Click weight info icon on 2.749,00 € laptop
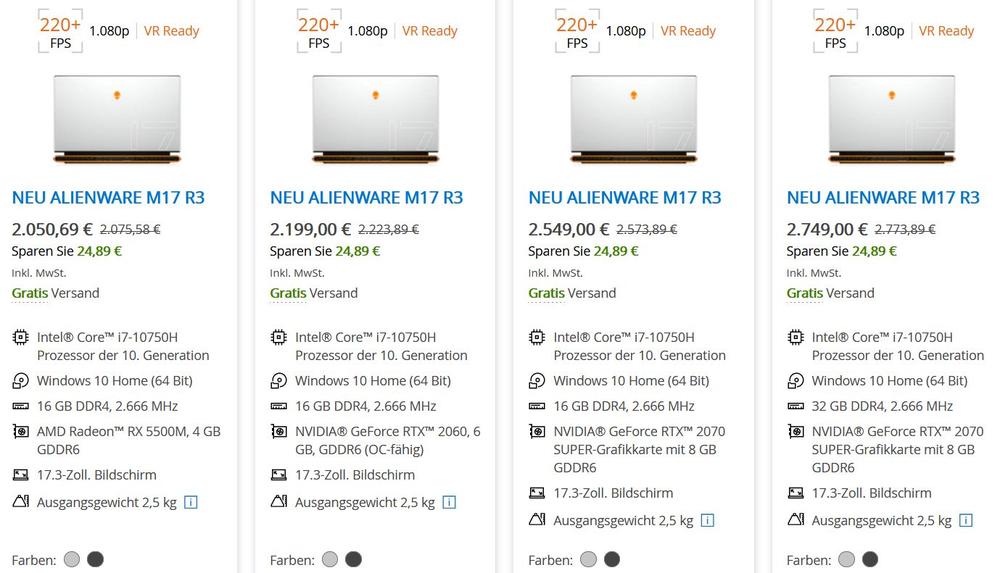1000x573 pixels. pyautogui.click(x=966, y=520)
